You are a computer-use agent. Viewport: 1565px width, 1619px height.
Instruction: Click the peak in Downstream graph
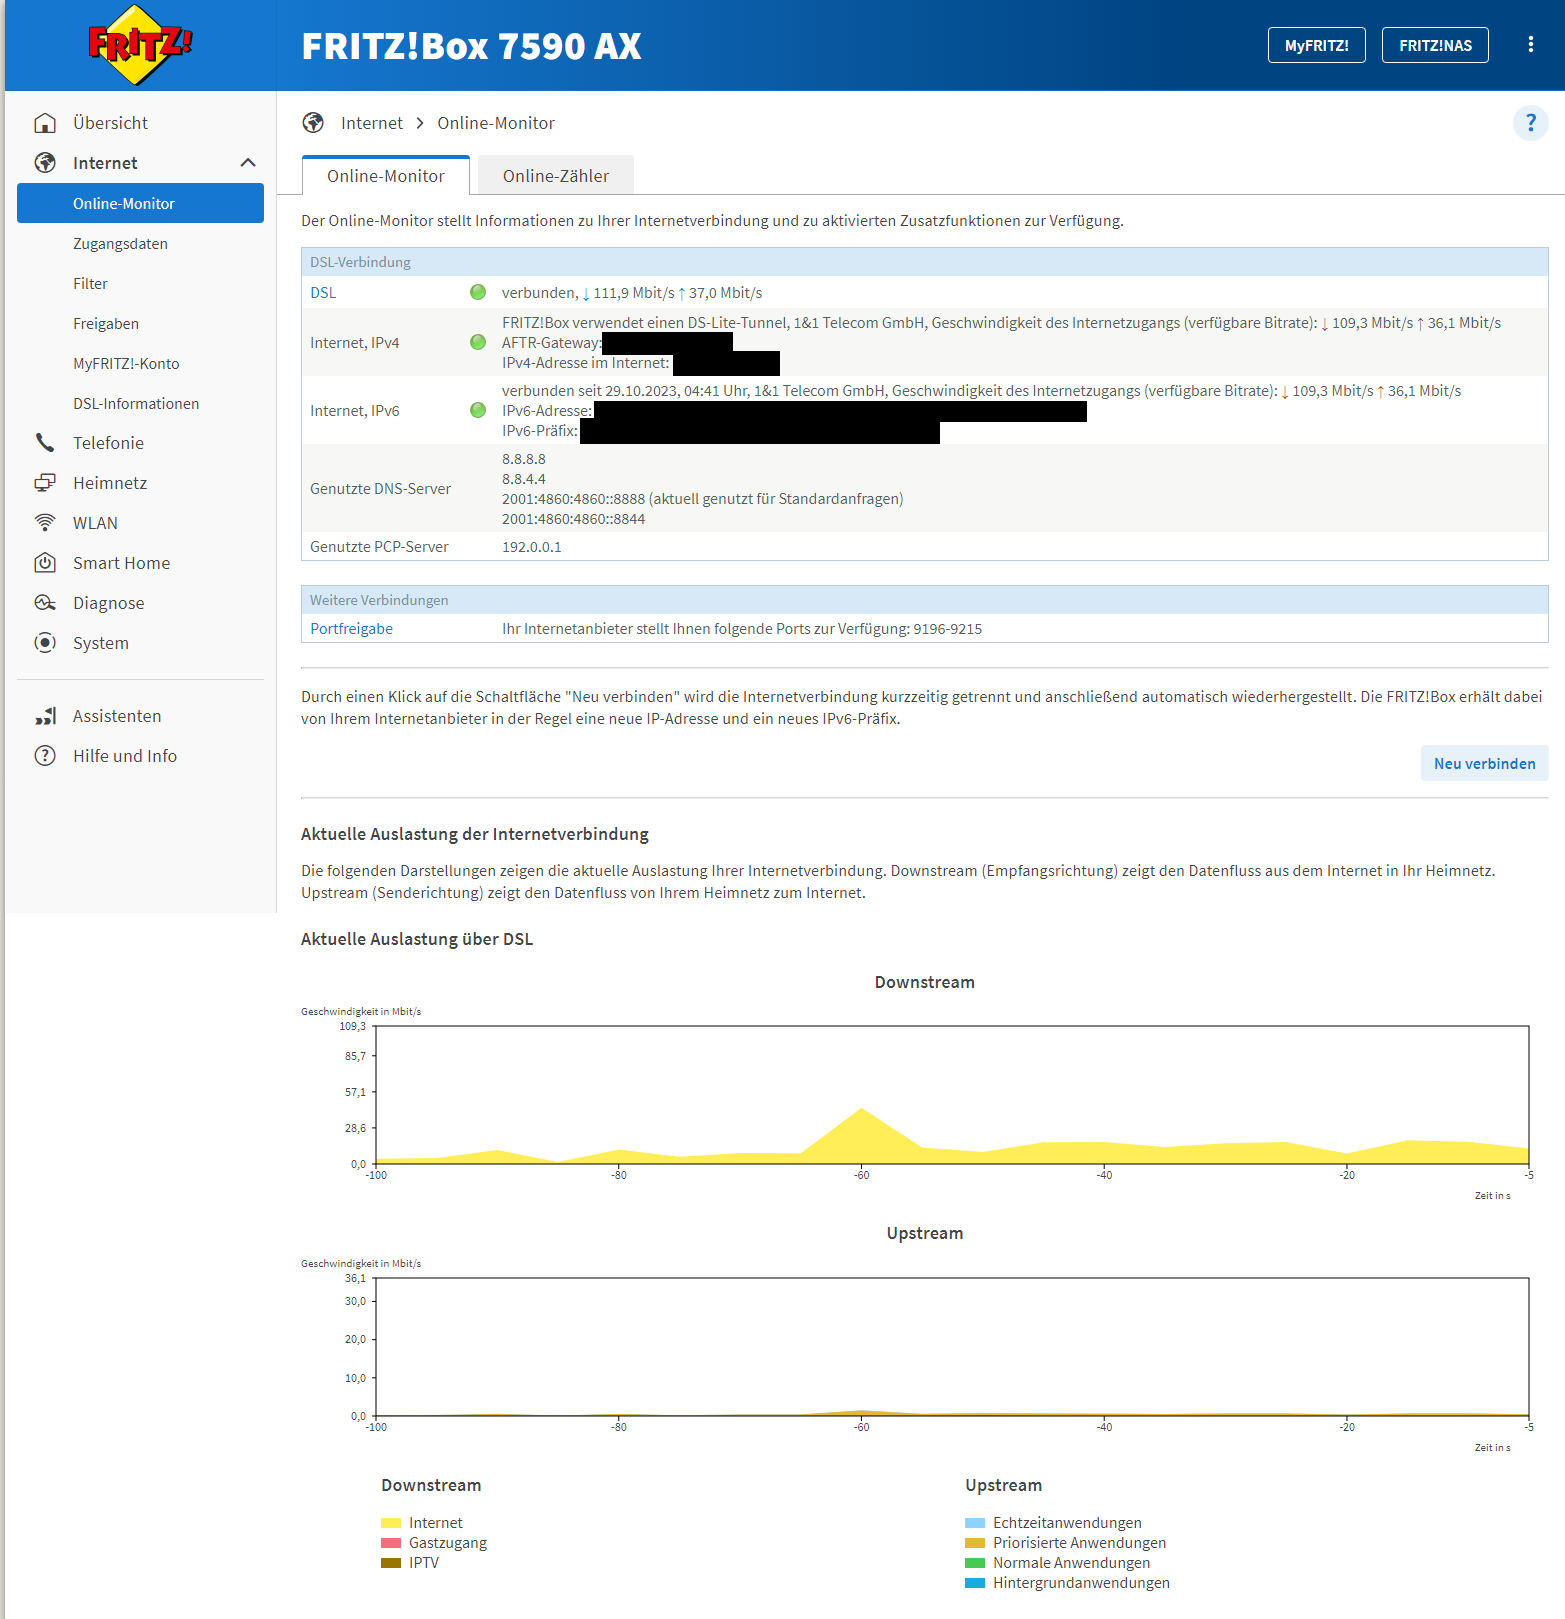[x=862, y=1110]
